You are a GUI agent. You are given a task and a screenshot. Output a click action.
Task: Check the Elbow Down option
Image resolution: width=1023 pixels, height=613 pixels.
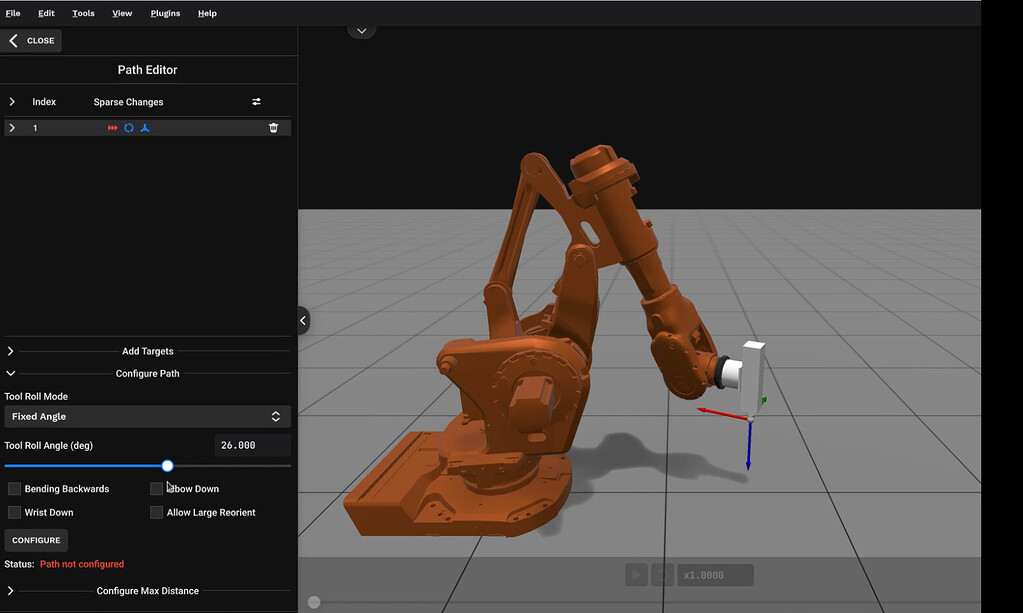click(x=156, y=488)
